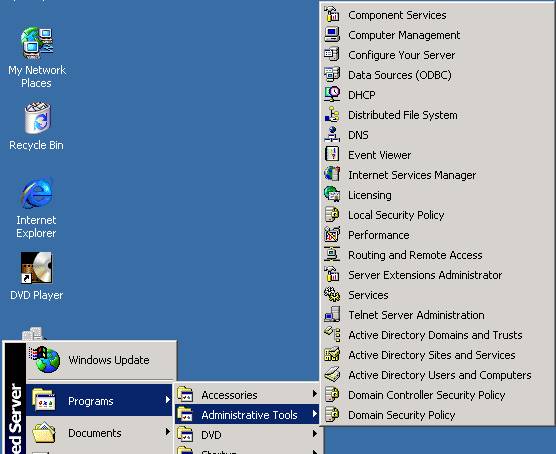Viewport: 556px width, 454px height.
Task: Choose the Services entry
Action: (437, 295)
